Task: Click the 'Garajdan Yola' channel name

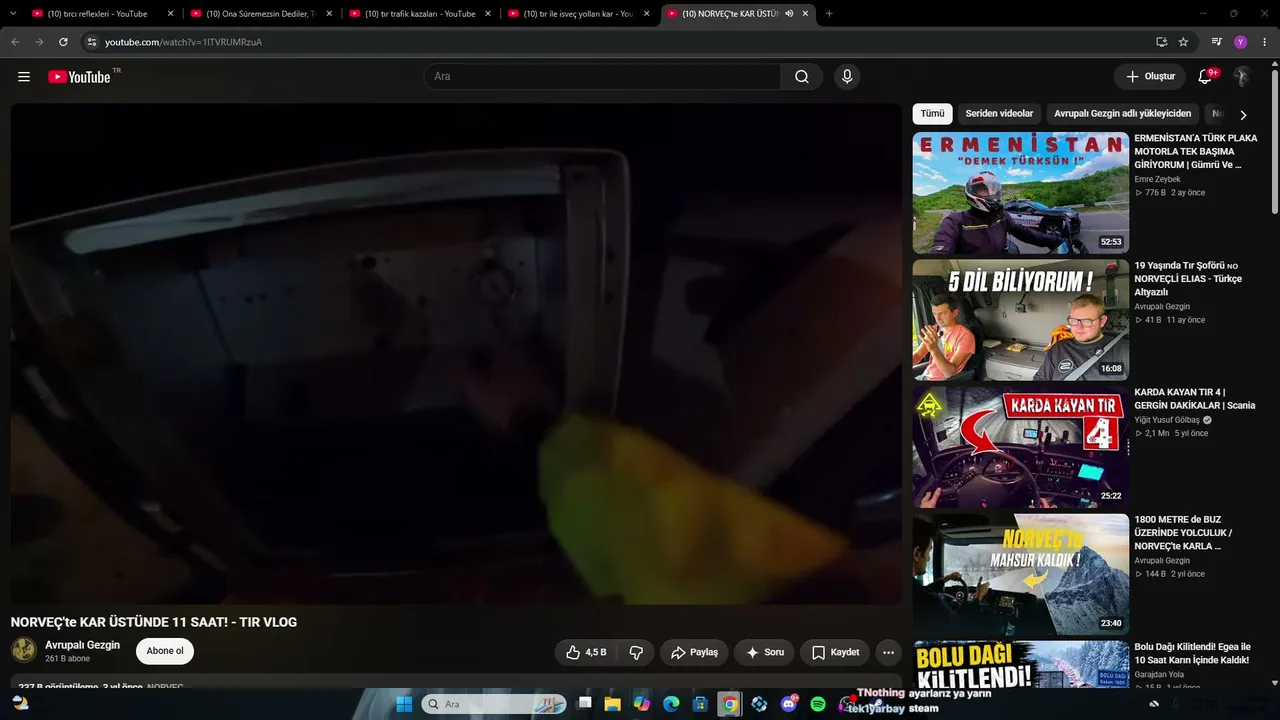Action: tap(1159, 675)
